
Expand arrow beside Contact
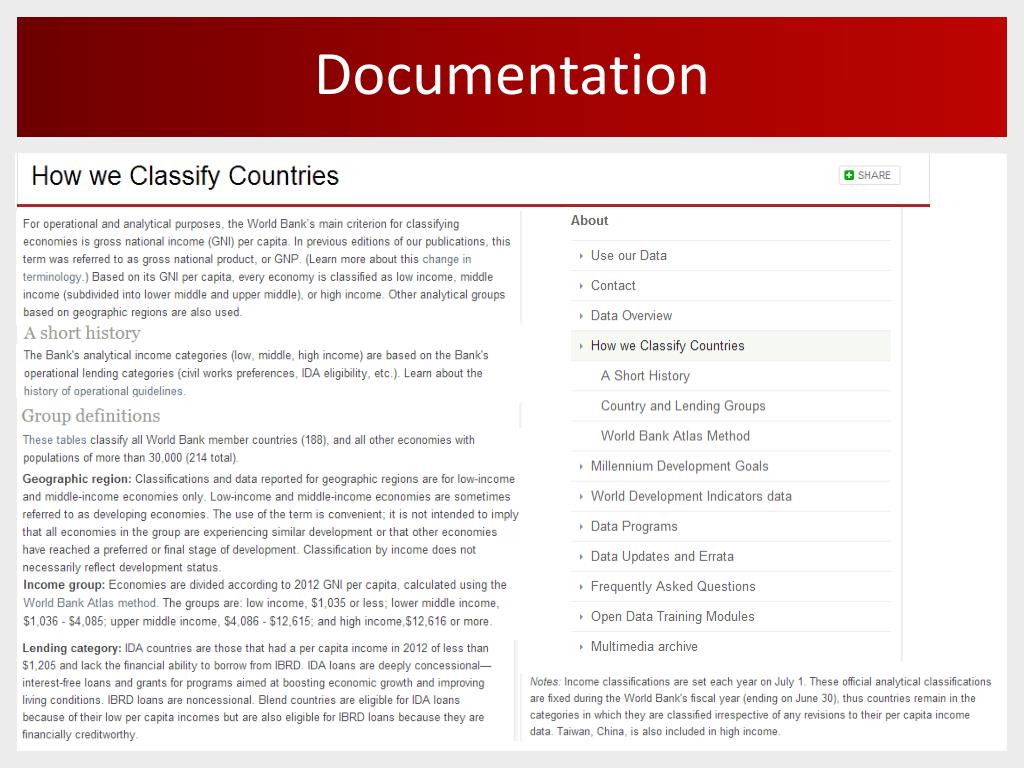[581, 286]
